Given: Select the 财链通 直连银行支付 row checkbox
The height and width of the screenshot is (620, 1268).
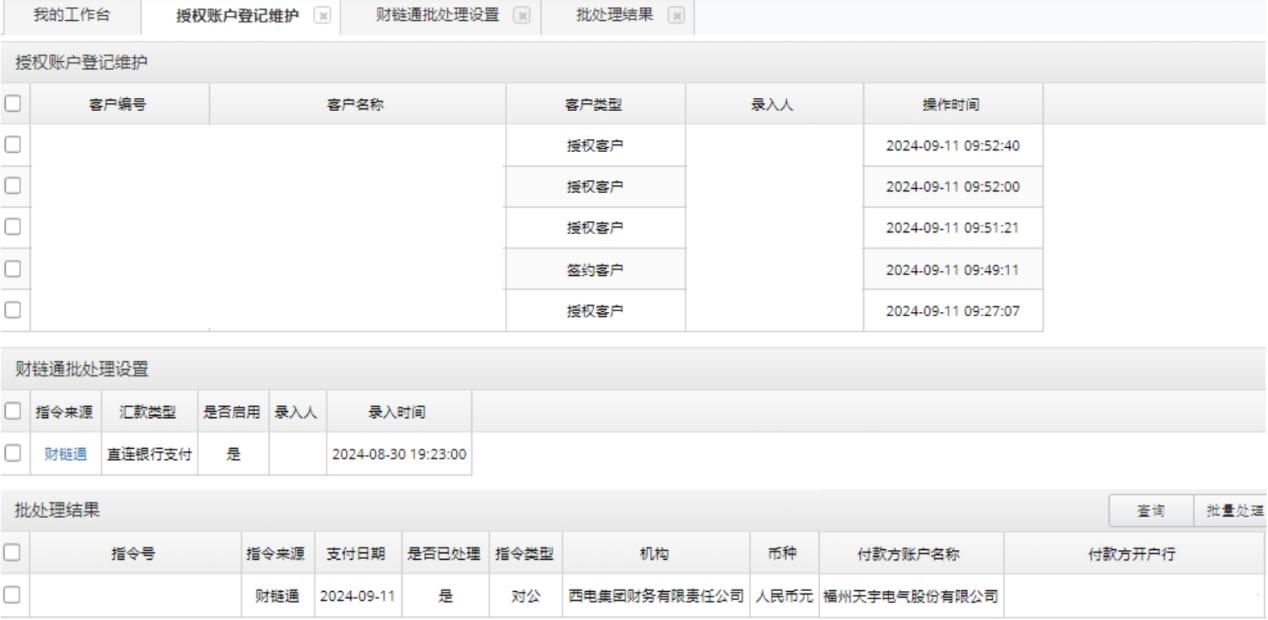Looking at the screenshot, I should 13,453.
